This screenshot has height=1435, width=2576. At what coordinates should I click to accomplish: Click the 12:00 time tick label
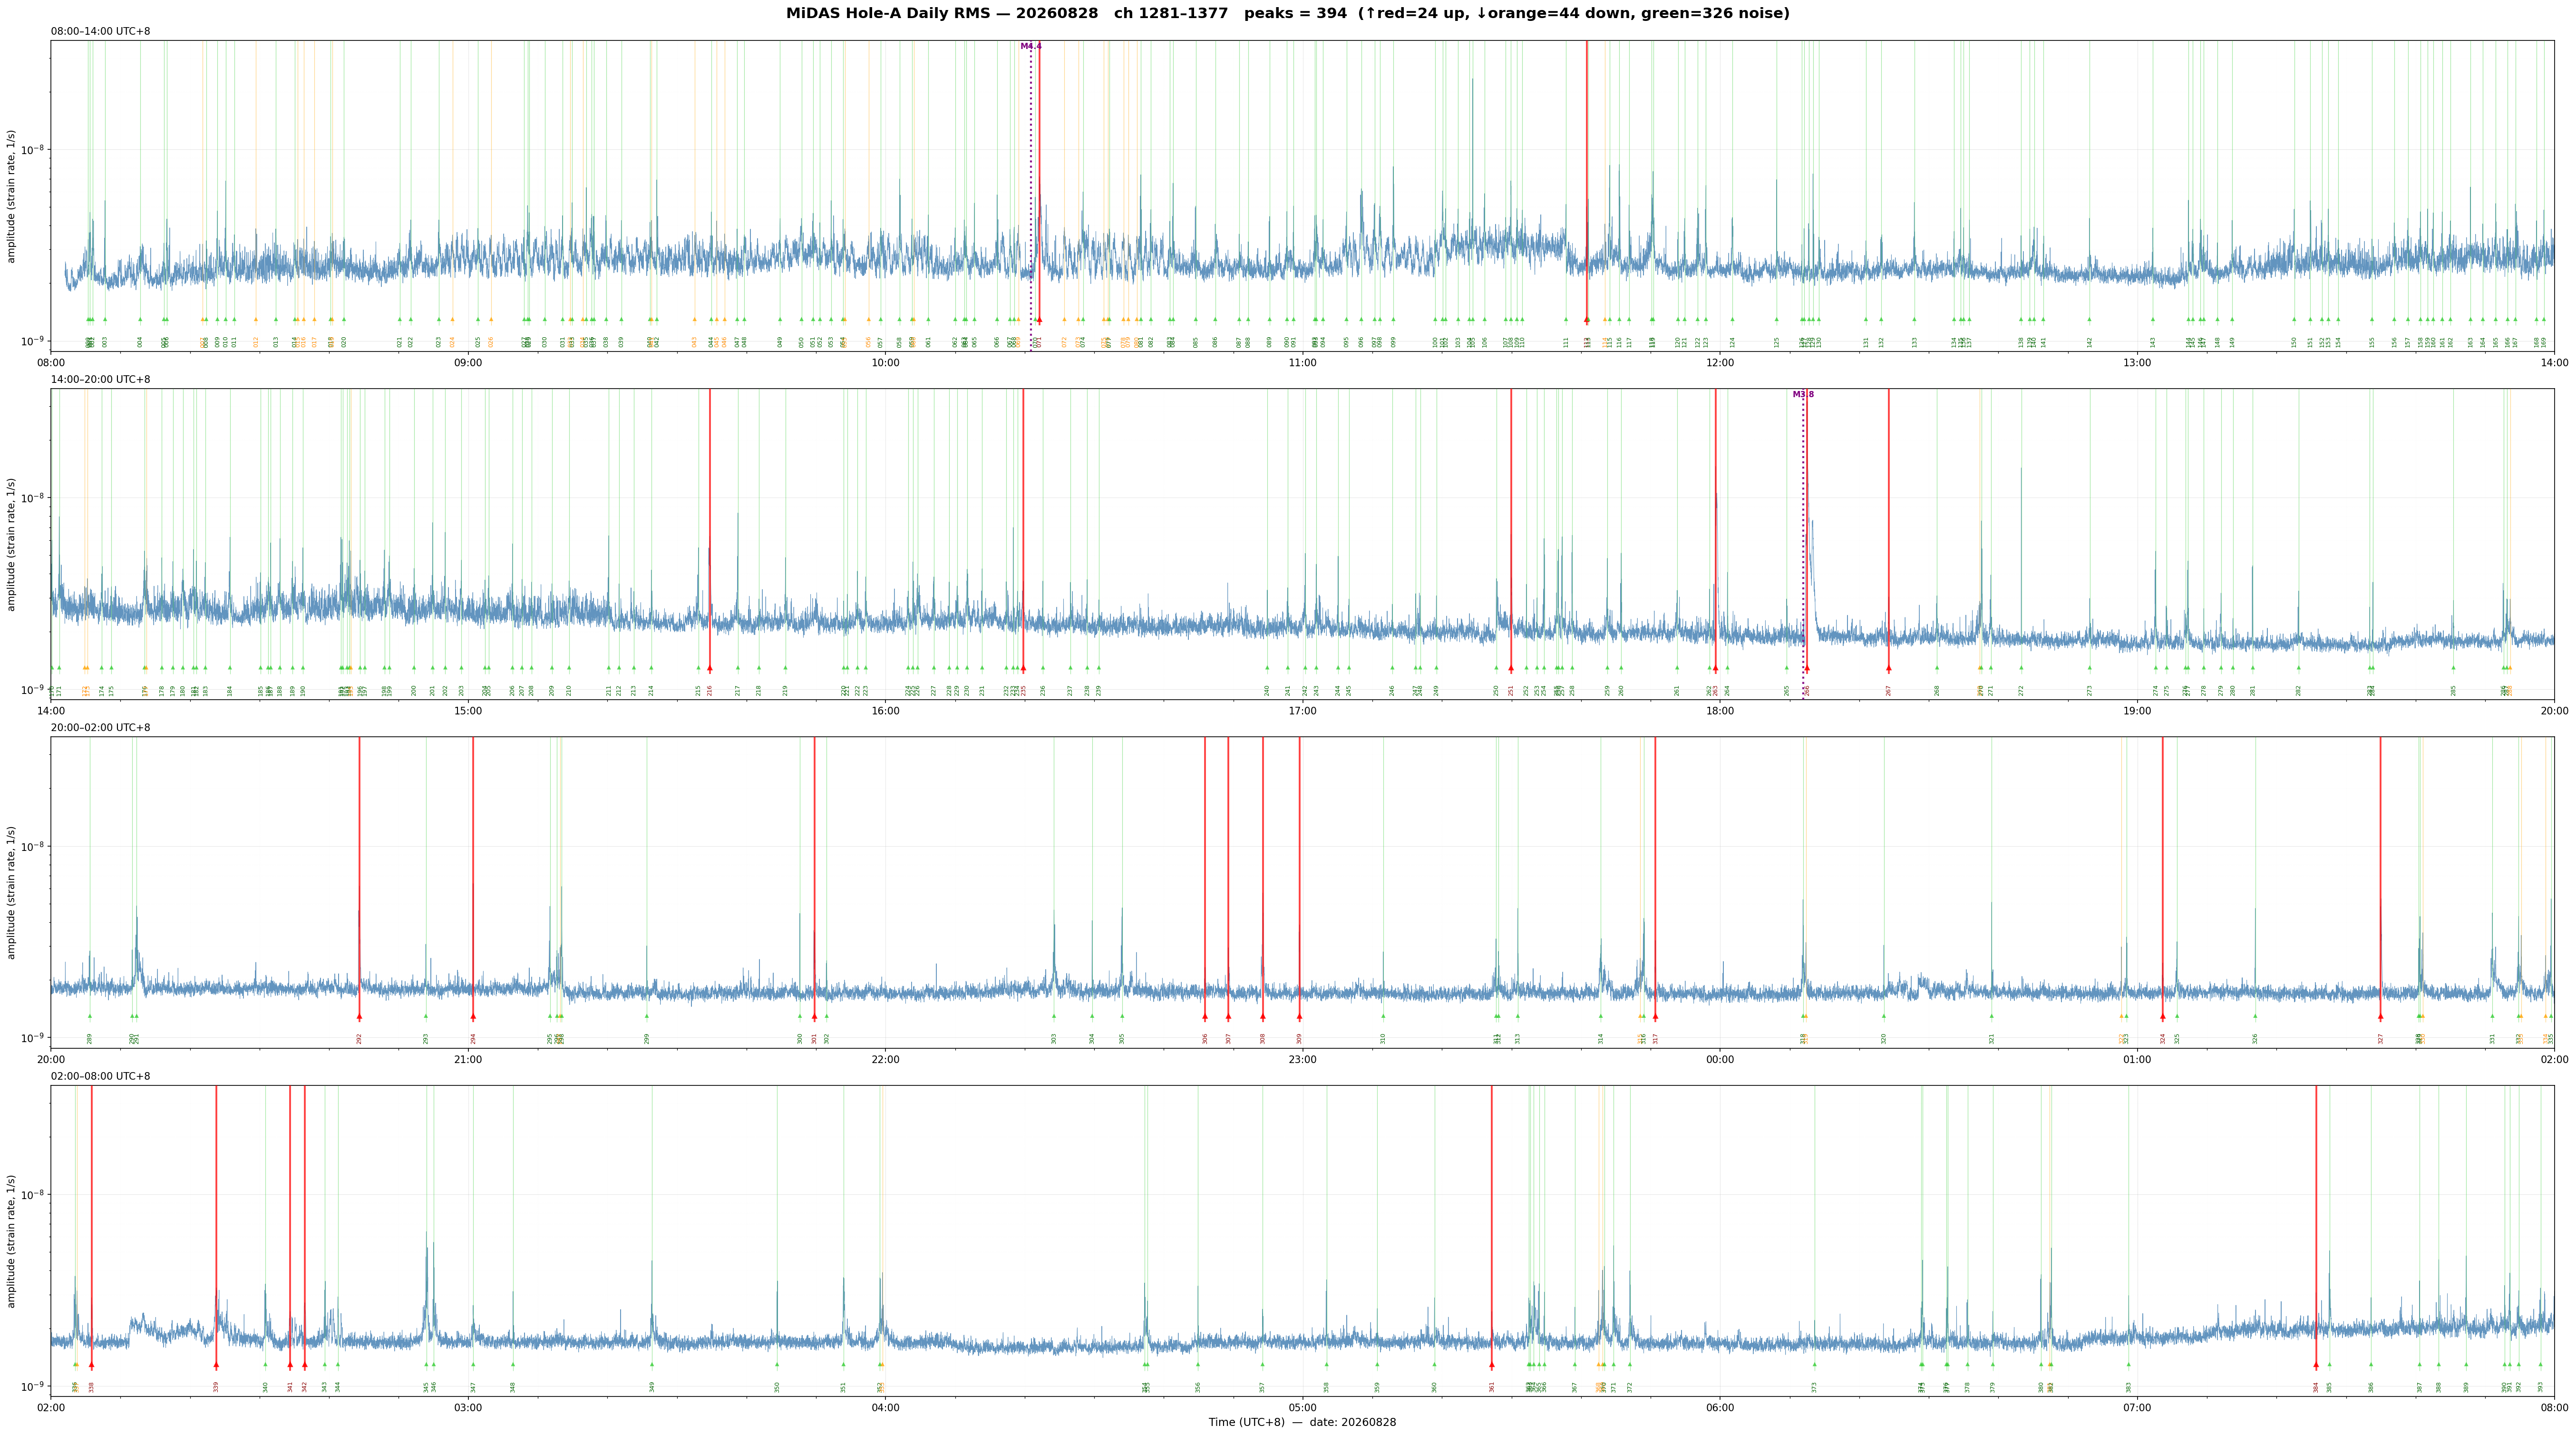point(1720,362)
